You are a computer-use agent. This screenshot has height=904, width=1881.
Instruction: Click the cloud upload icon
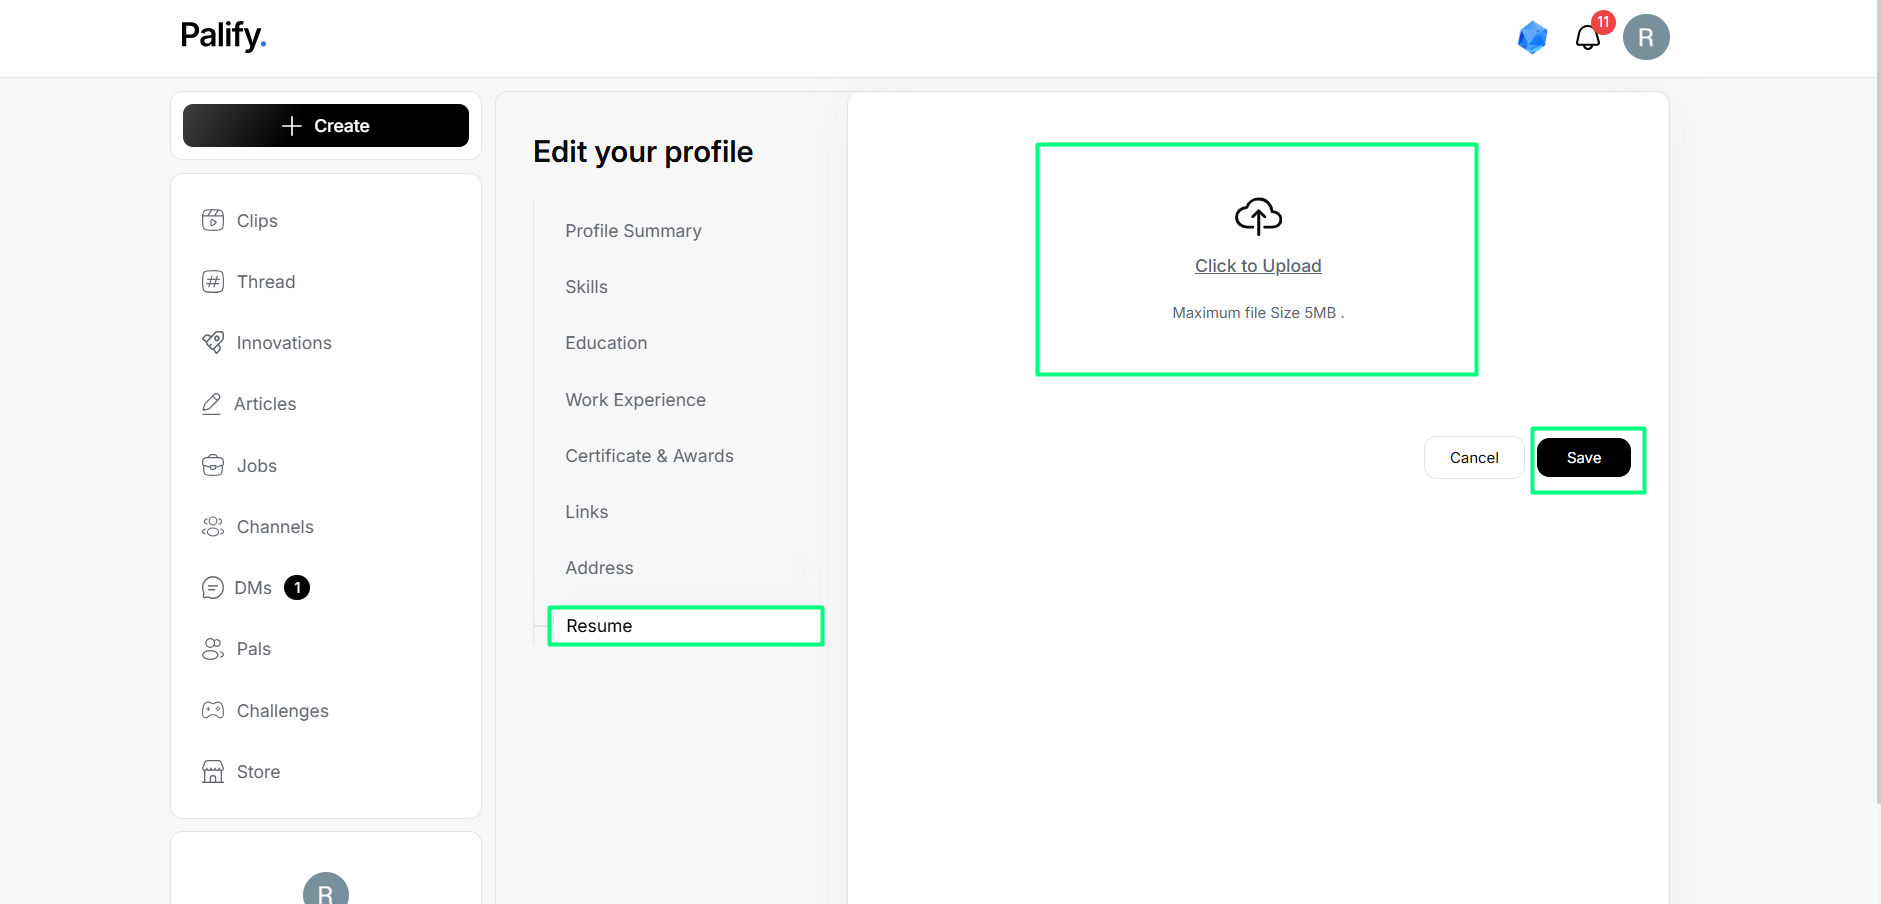coord(1258,216)
